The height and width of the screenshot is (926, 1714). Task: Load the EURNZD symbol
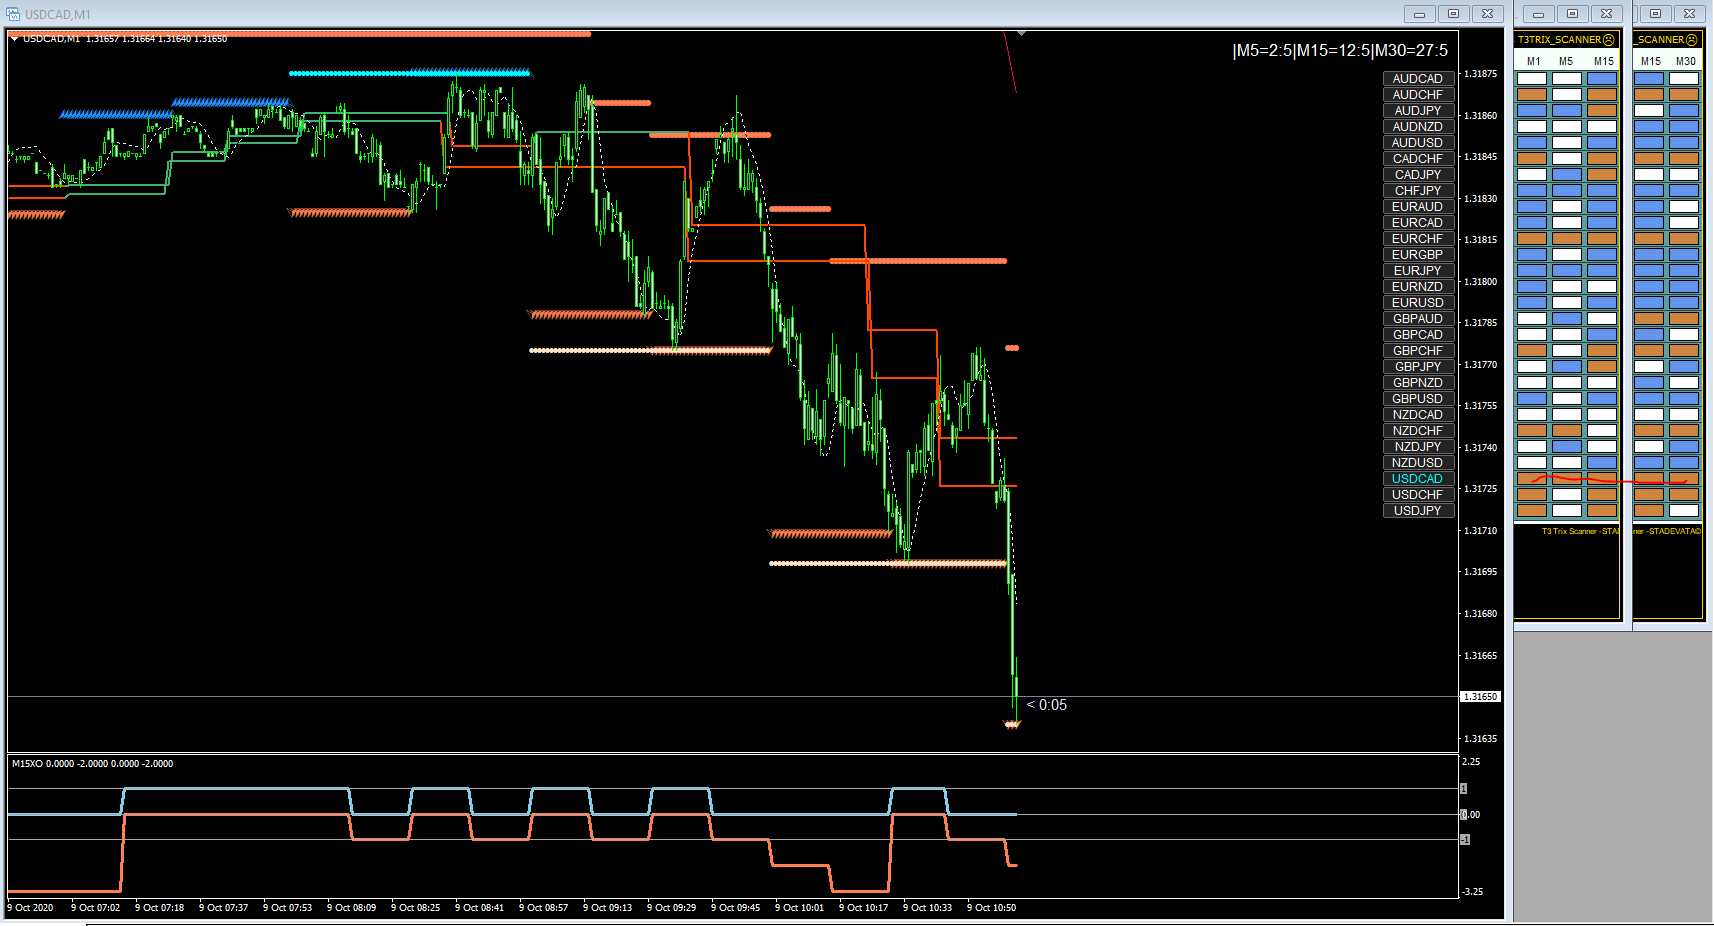pyautogui.click(x=1418, y=287)
